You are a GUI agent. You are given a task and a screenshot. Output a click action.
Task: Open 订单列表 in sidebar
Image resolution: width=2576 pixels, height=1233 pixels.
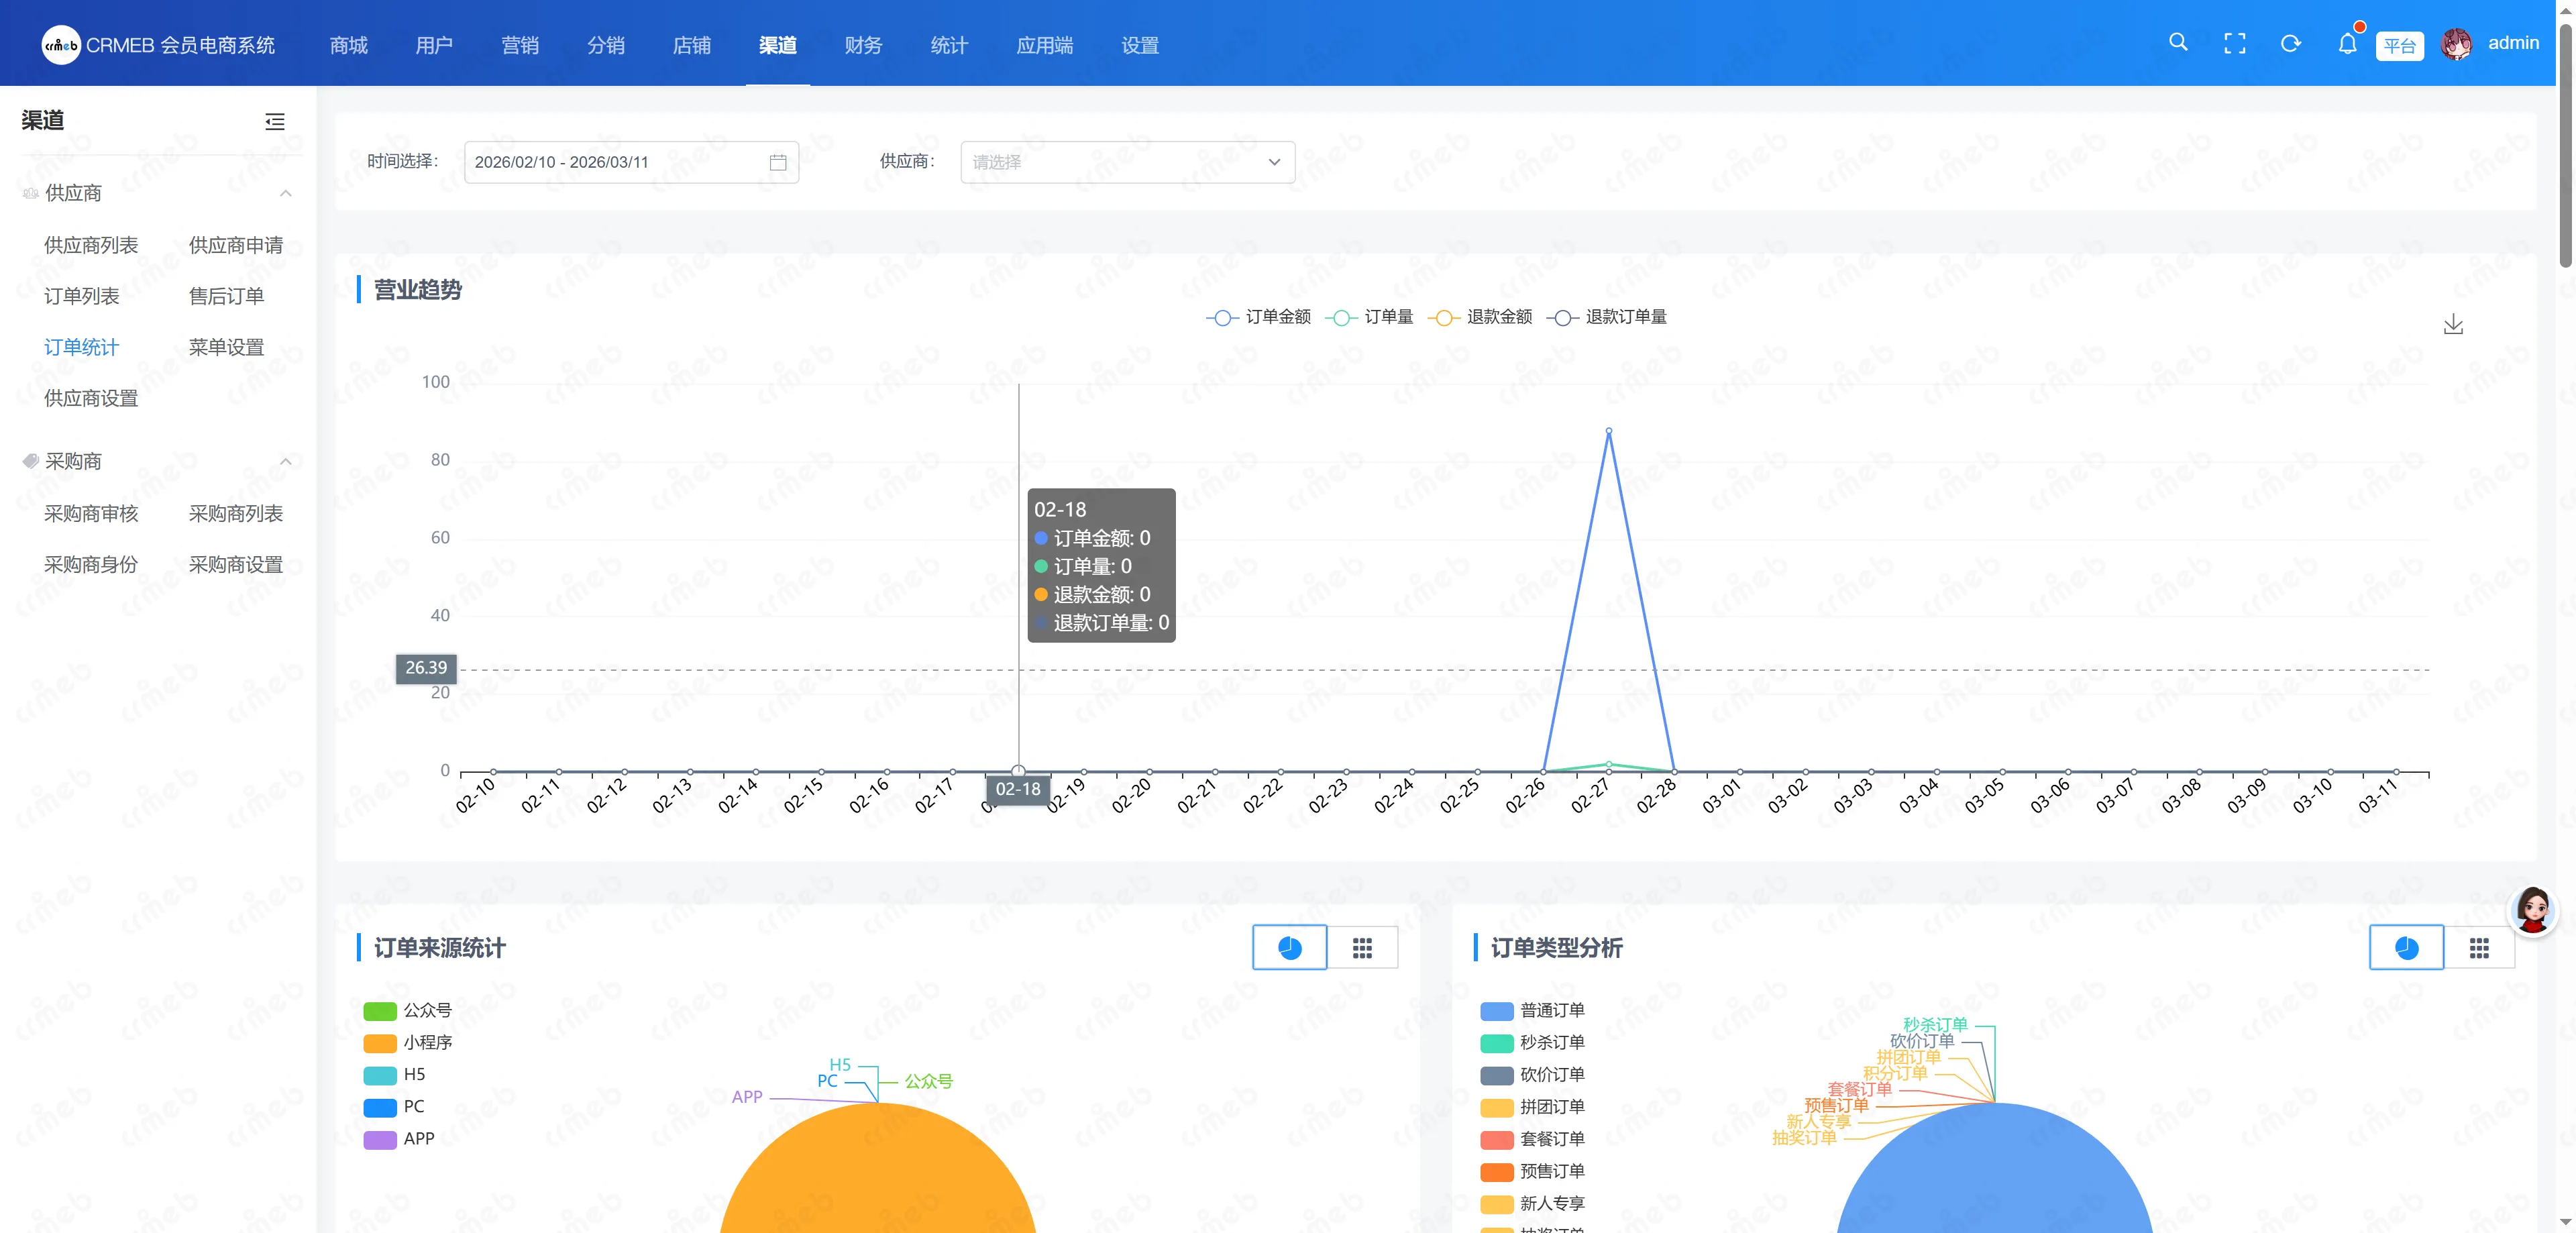[82, 296]
